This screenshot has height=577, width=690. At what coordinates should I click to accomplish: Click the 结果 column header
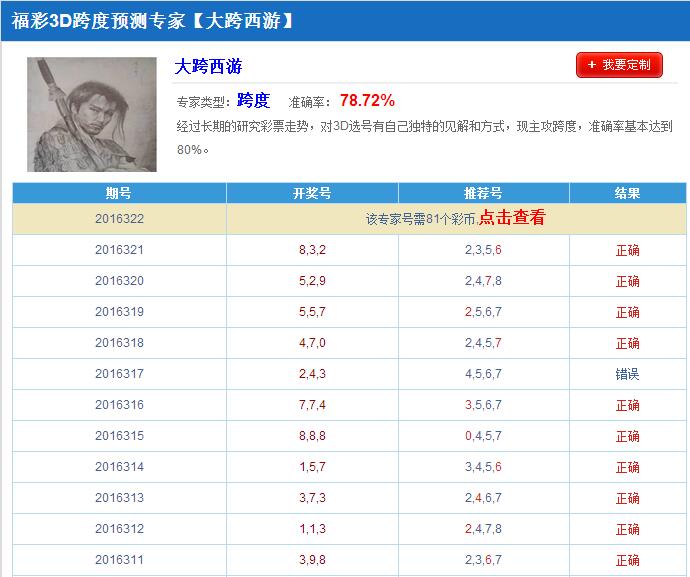[628, 193]
